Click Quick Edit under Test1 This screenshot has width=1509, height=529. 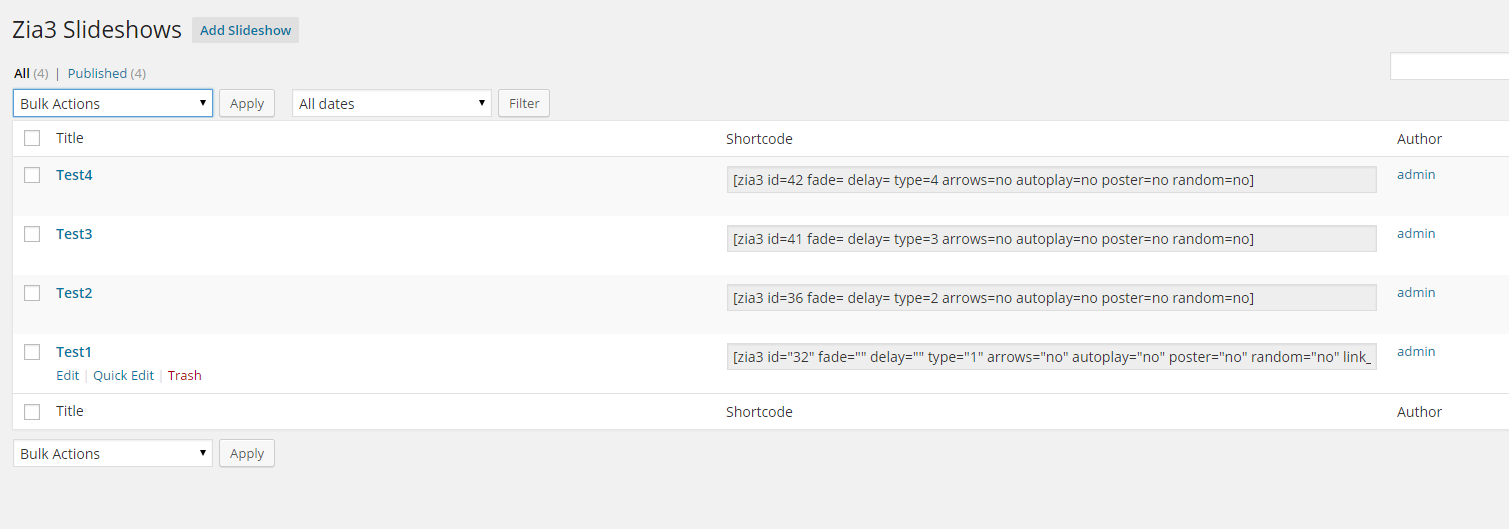coord(123,375)
